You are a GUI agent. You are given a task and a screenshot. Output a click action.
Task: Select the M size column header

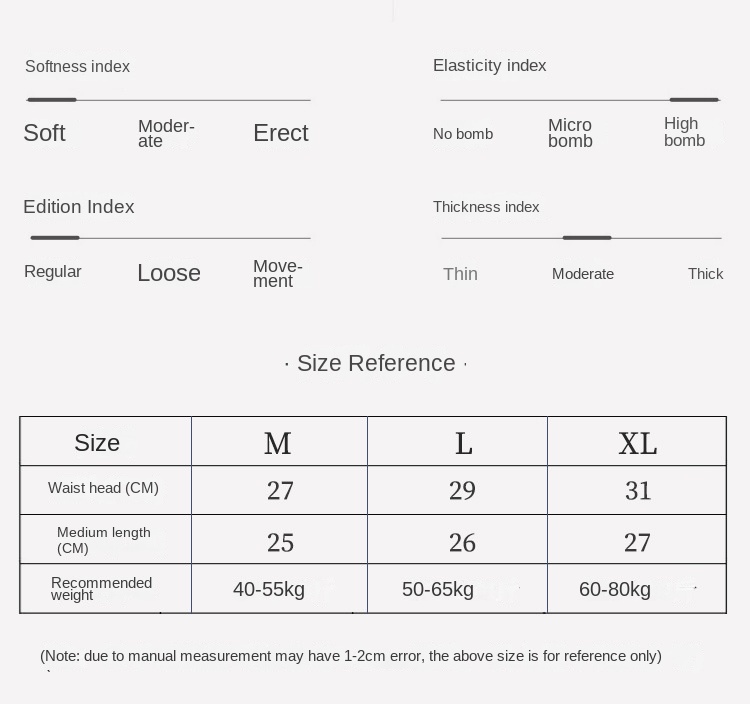click(x=278, y=443)
